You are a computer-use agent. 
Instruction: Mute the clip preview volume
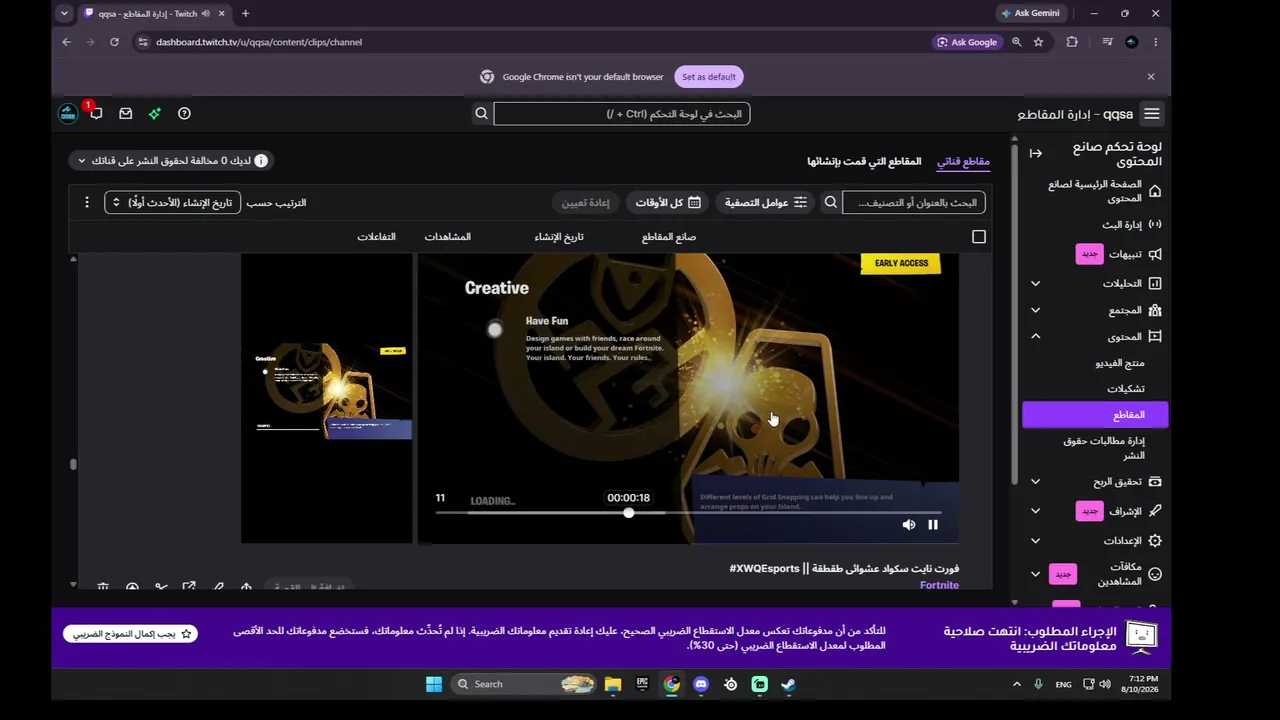coord(909,525)
